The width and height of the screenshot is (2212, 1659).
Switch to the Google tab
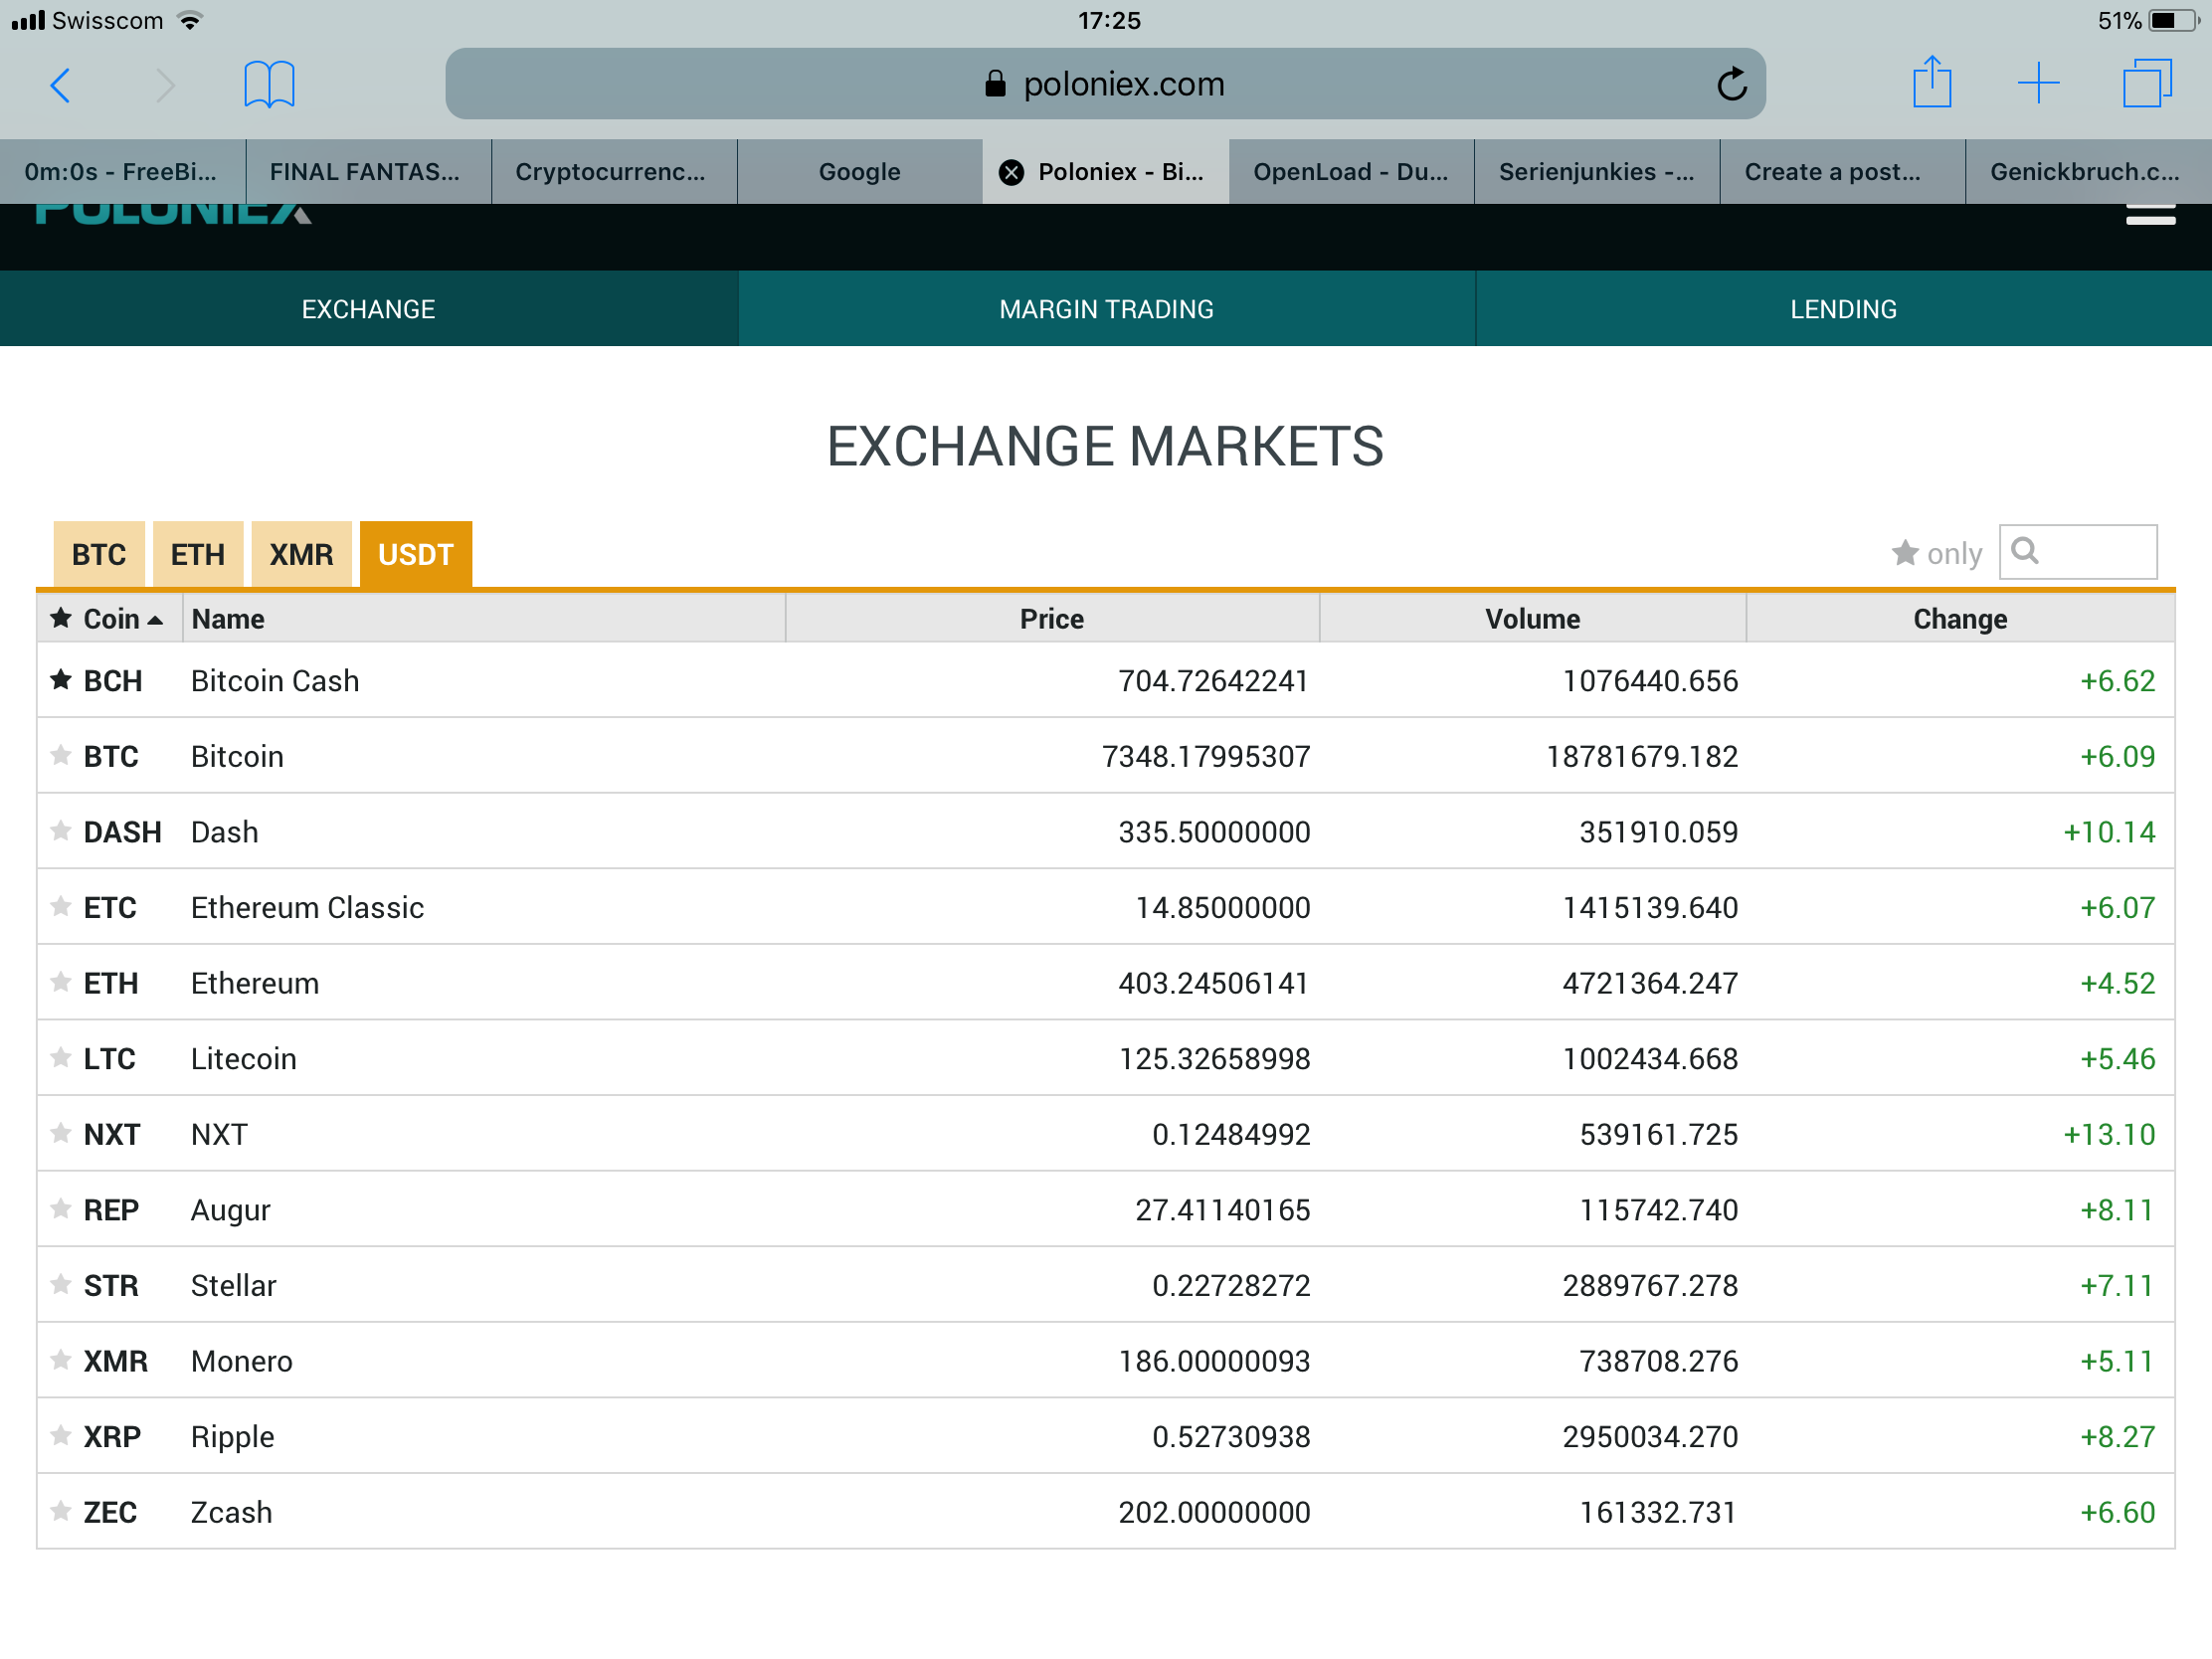860,172
